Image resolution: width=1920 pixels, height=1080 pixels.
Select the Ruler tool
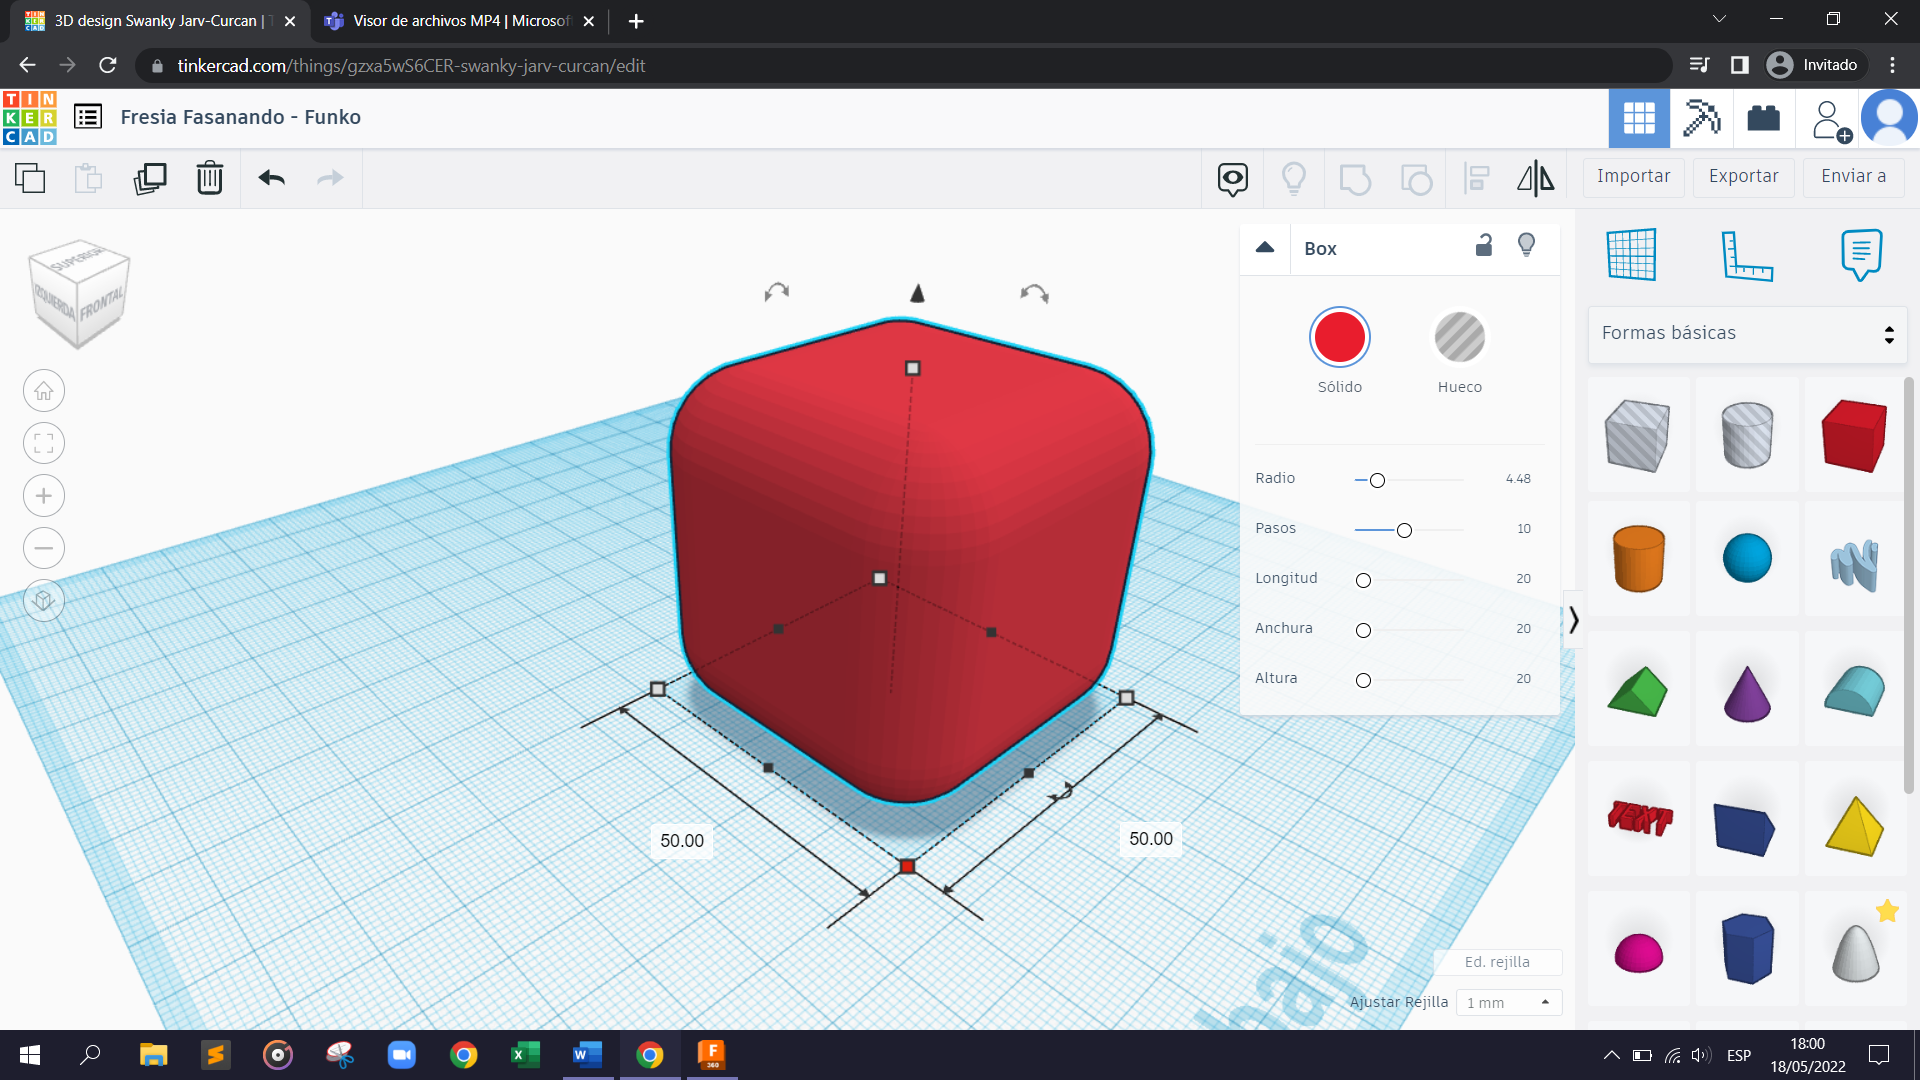(x=1746, y=255)
